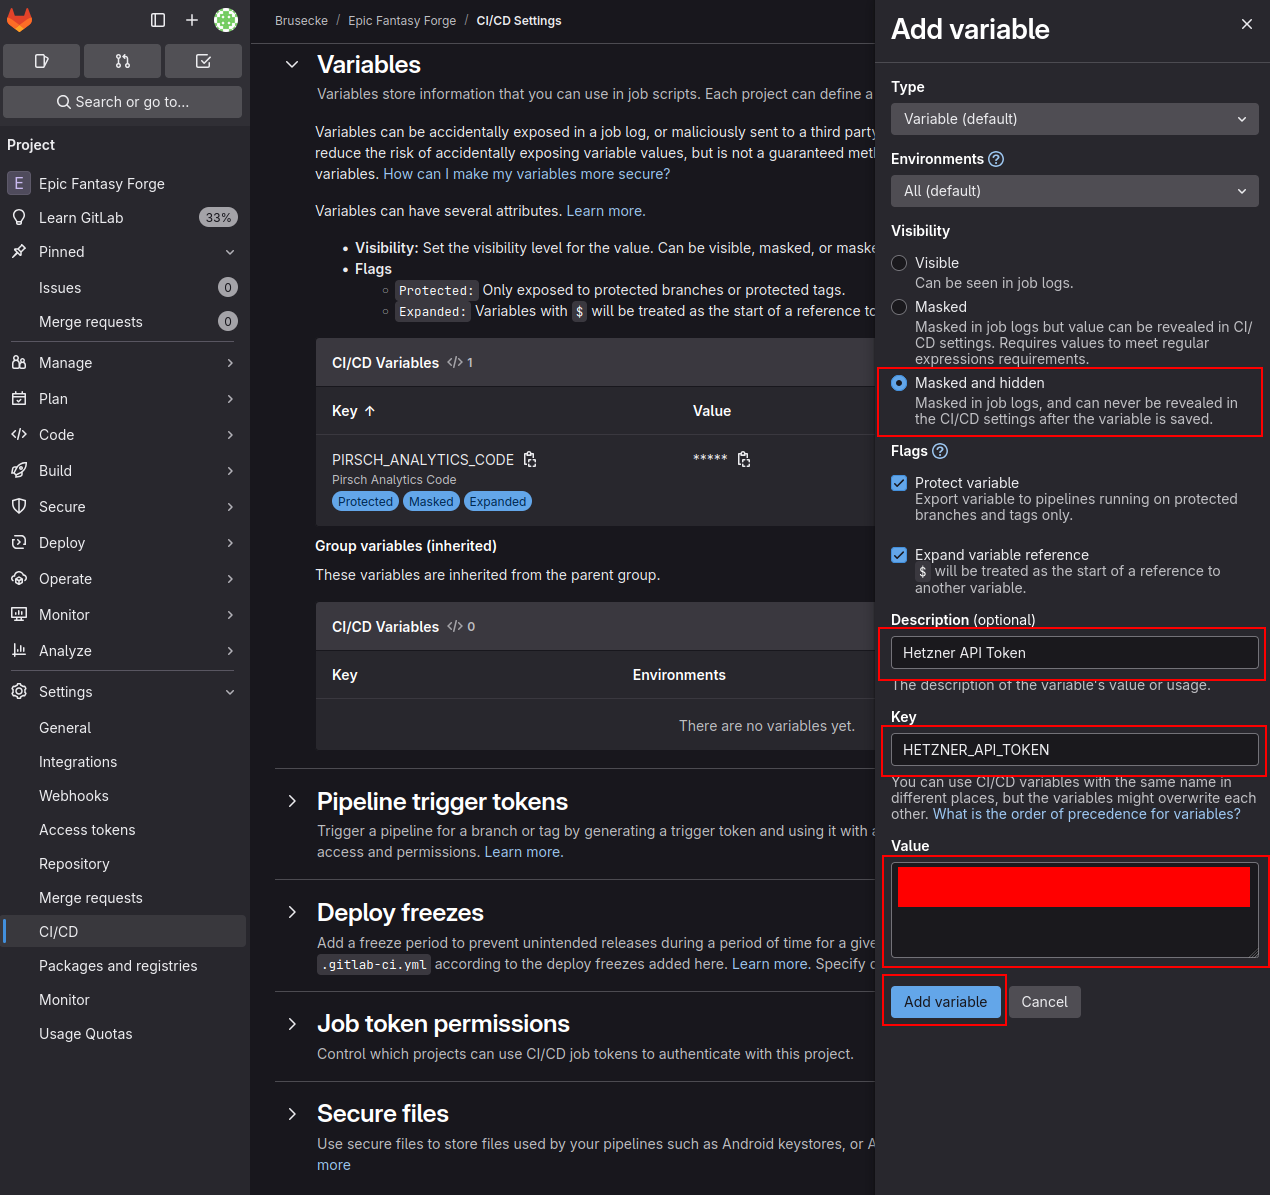Open the Type dropdown

[x=1075, y=119]
